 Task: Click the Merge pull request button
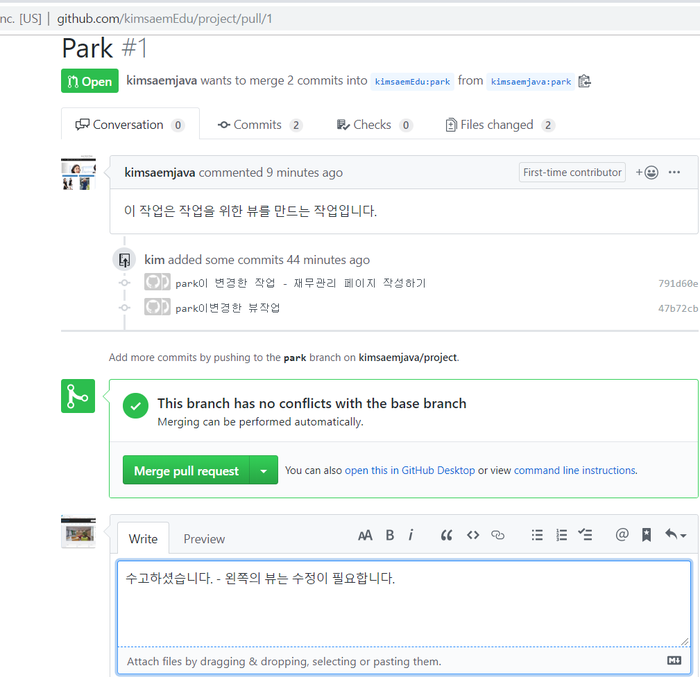point(186,471)
